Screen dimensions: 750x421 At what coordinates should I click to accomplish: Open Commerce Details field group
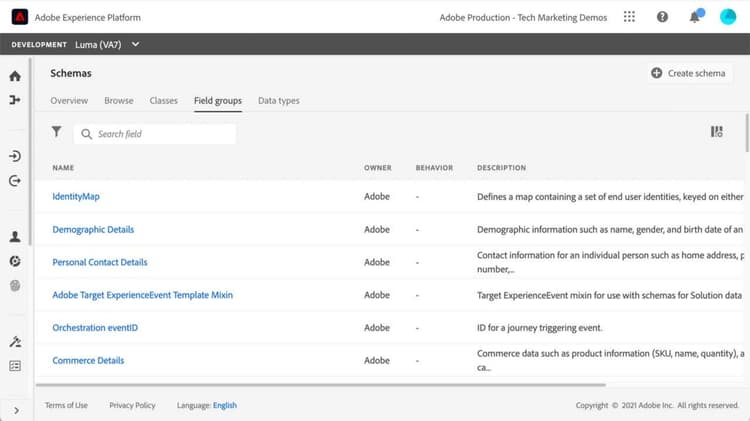coord(88,360)
